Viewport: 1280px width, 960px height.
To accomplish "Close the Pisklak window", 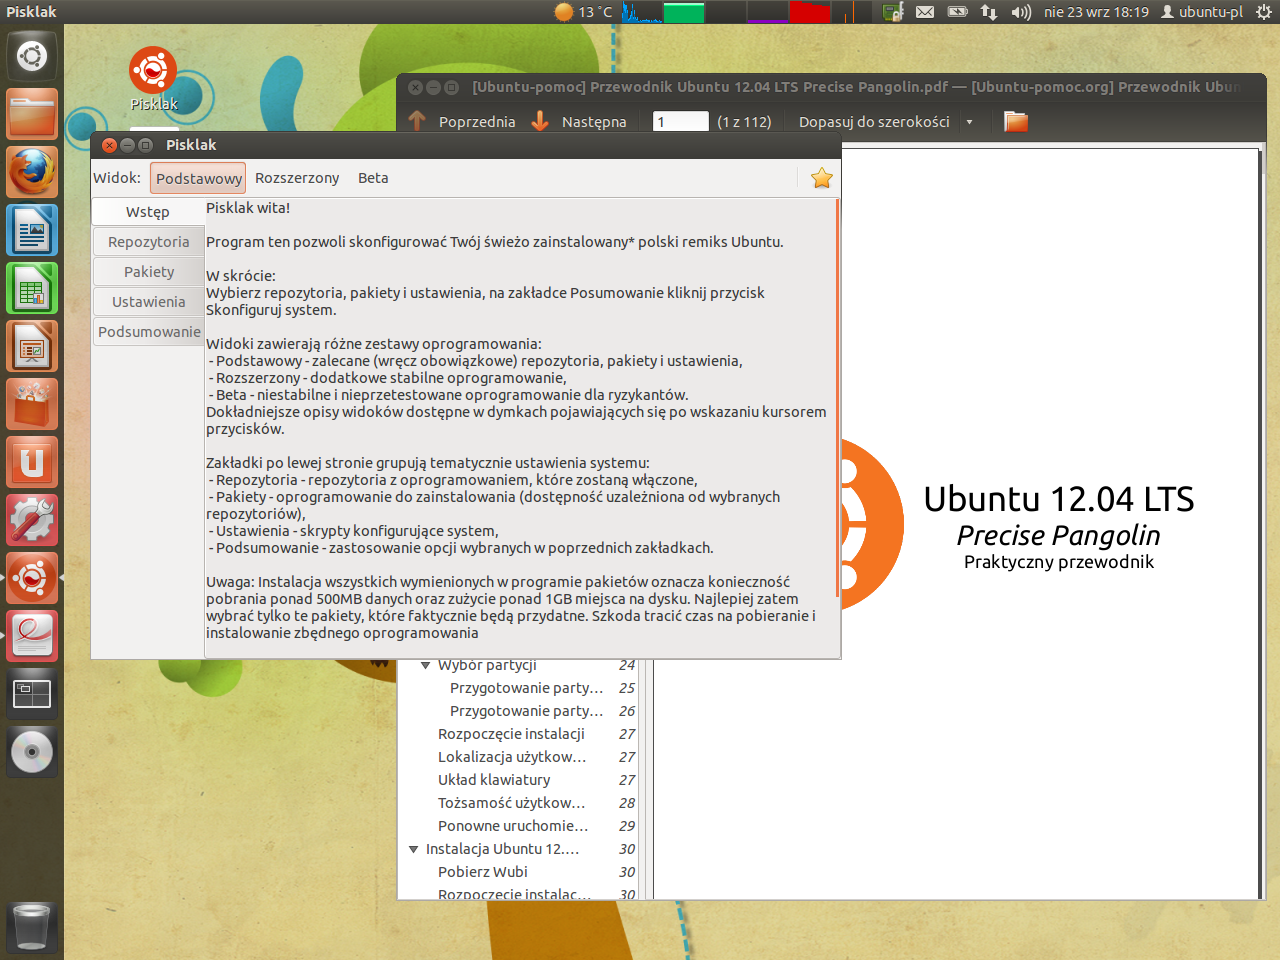I will (109, 145).
